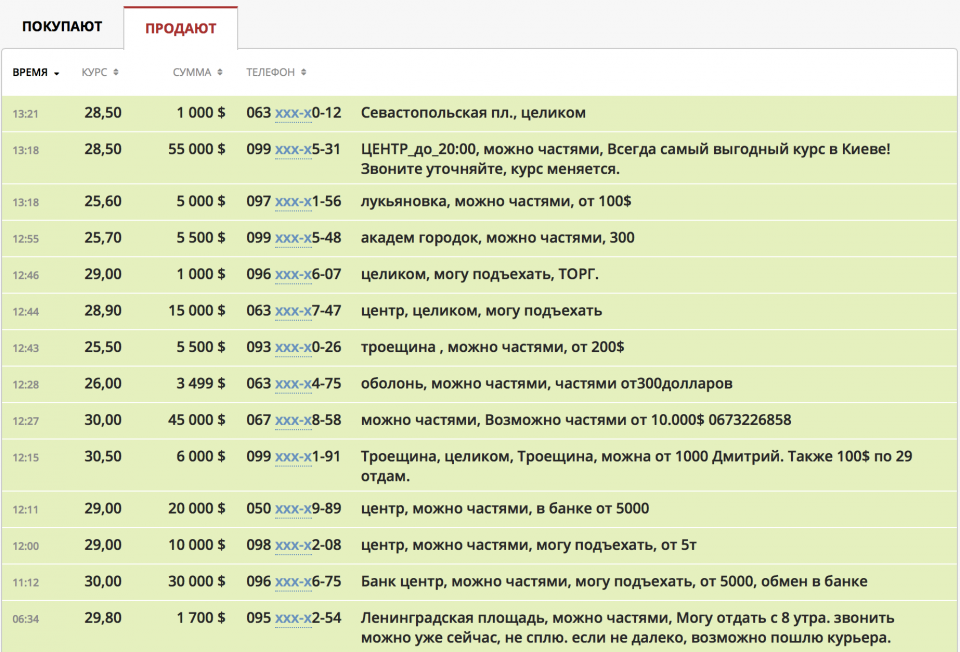This screenshot has width=960, height=652.
Task: Select the ПРОДАЮТ tab
Action: [180, 28]
